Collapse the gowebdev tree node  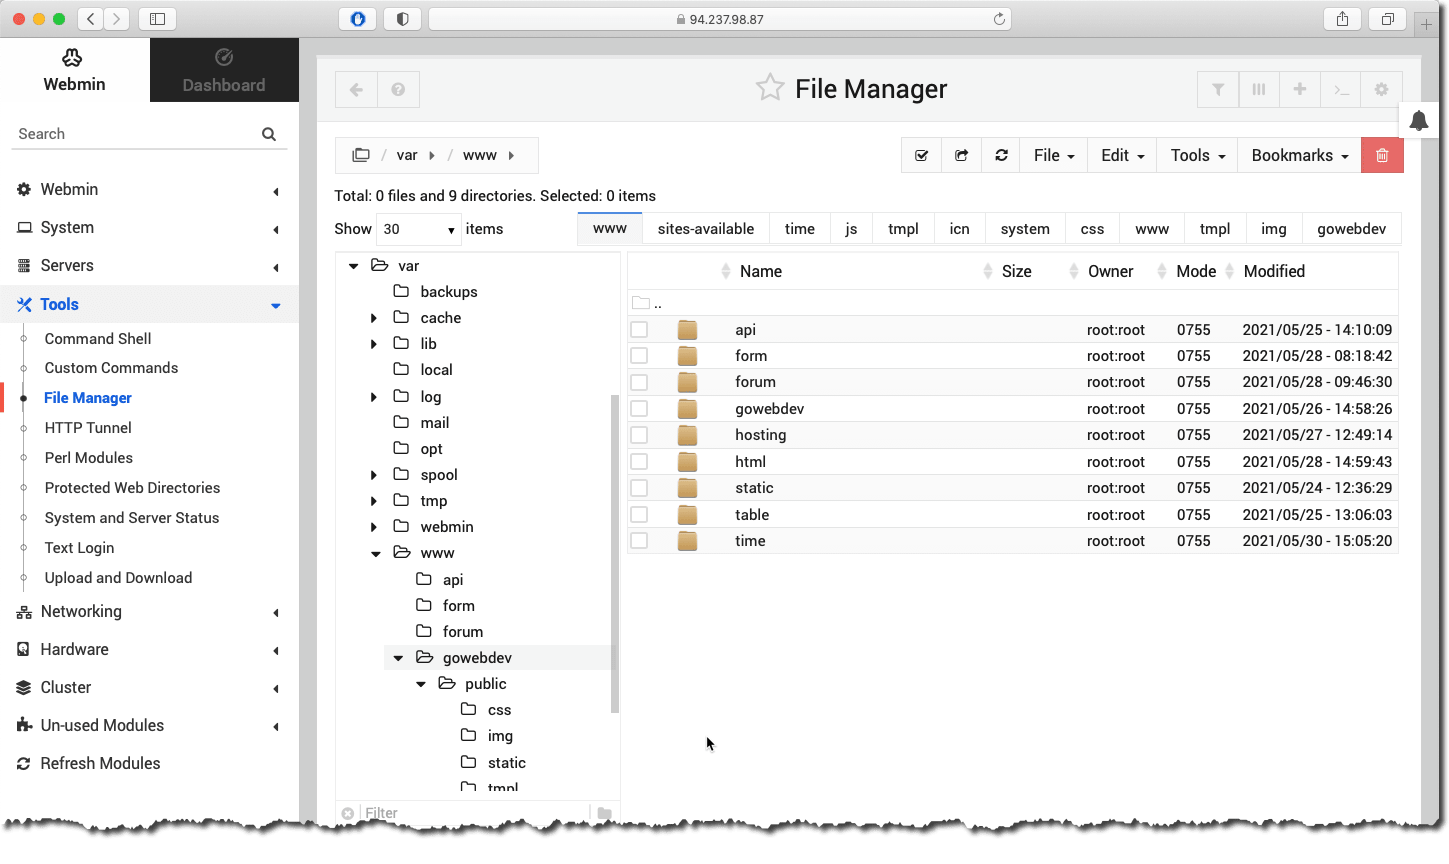398,658
